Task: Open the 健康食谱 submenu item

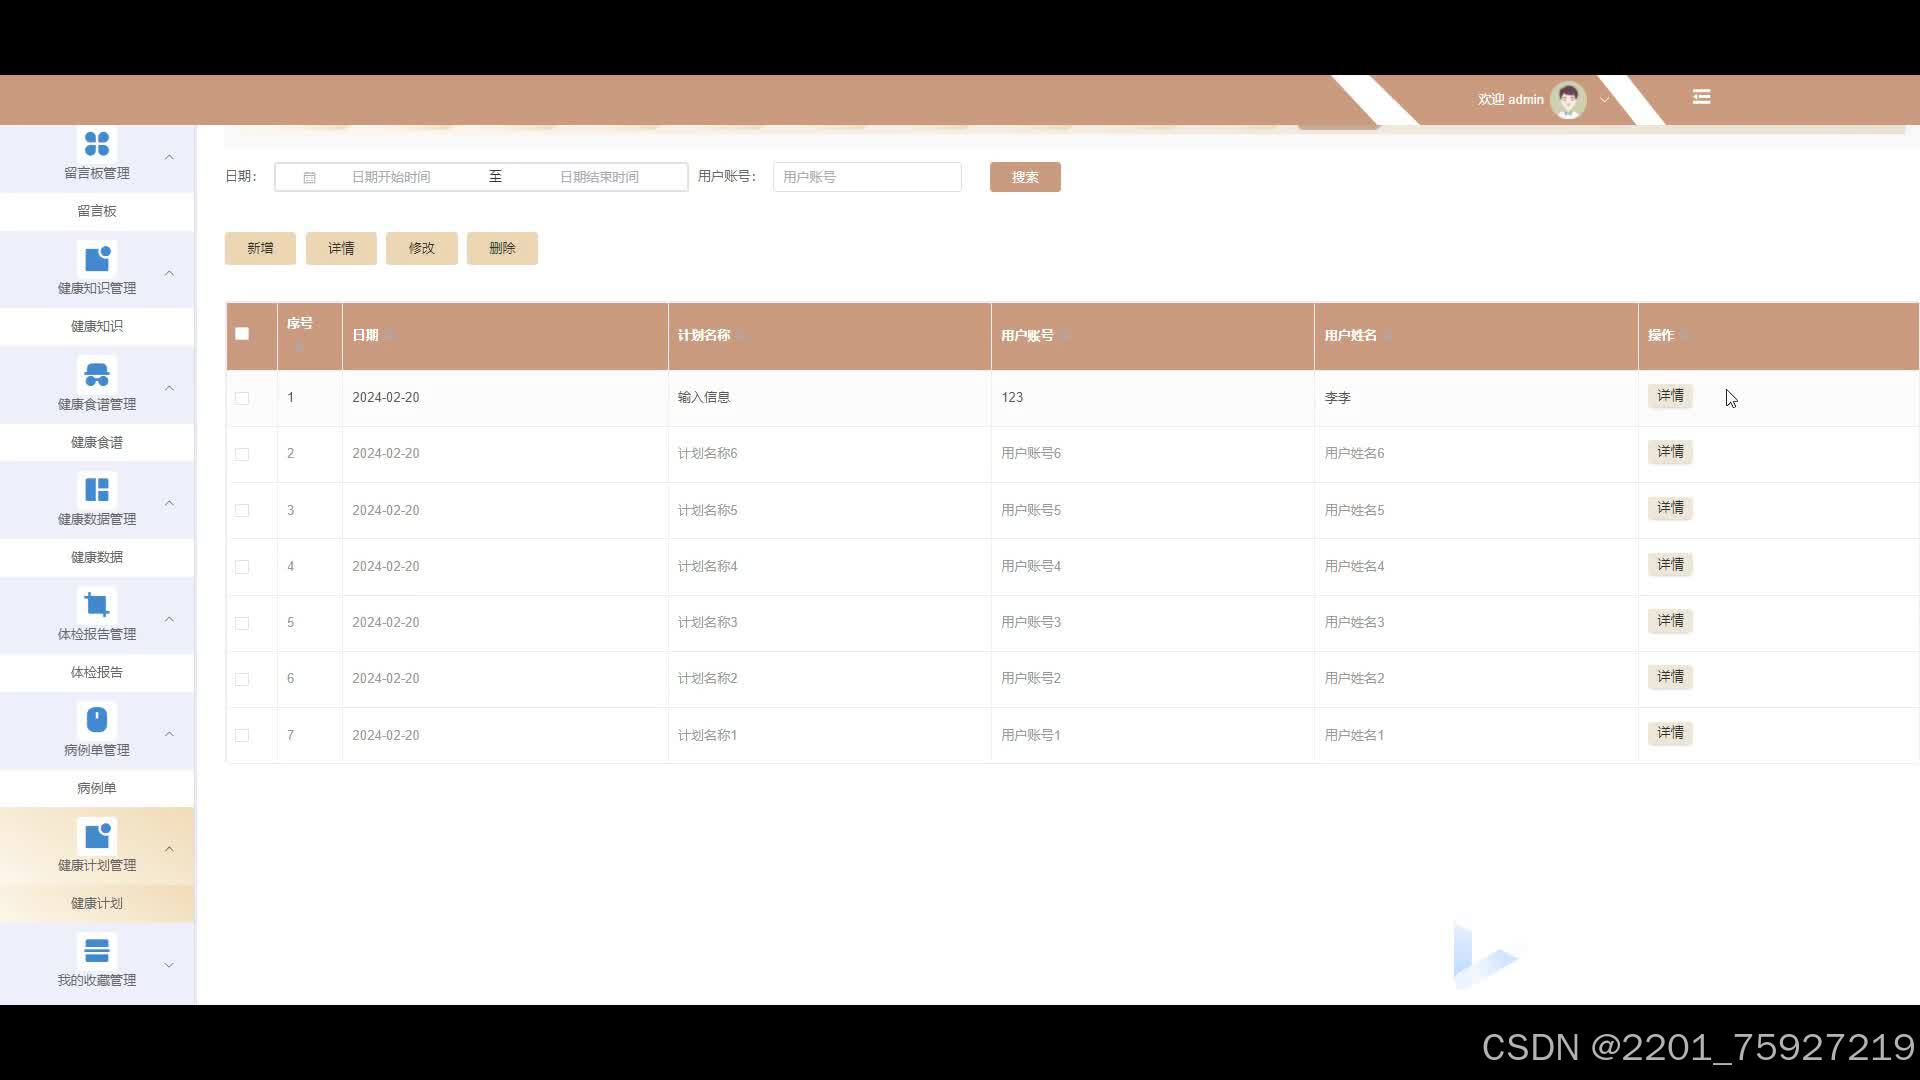Action: click(97, 442)
